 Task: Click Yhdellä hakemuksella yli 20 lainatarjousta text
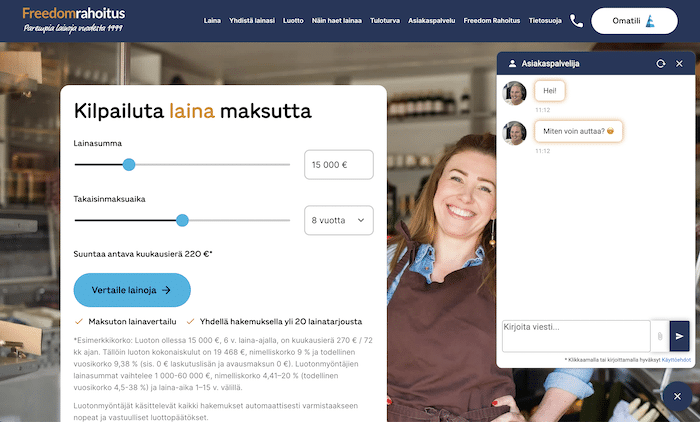pyautogui.click(x=281, y=322)
